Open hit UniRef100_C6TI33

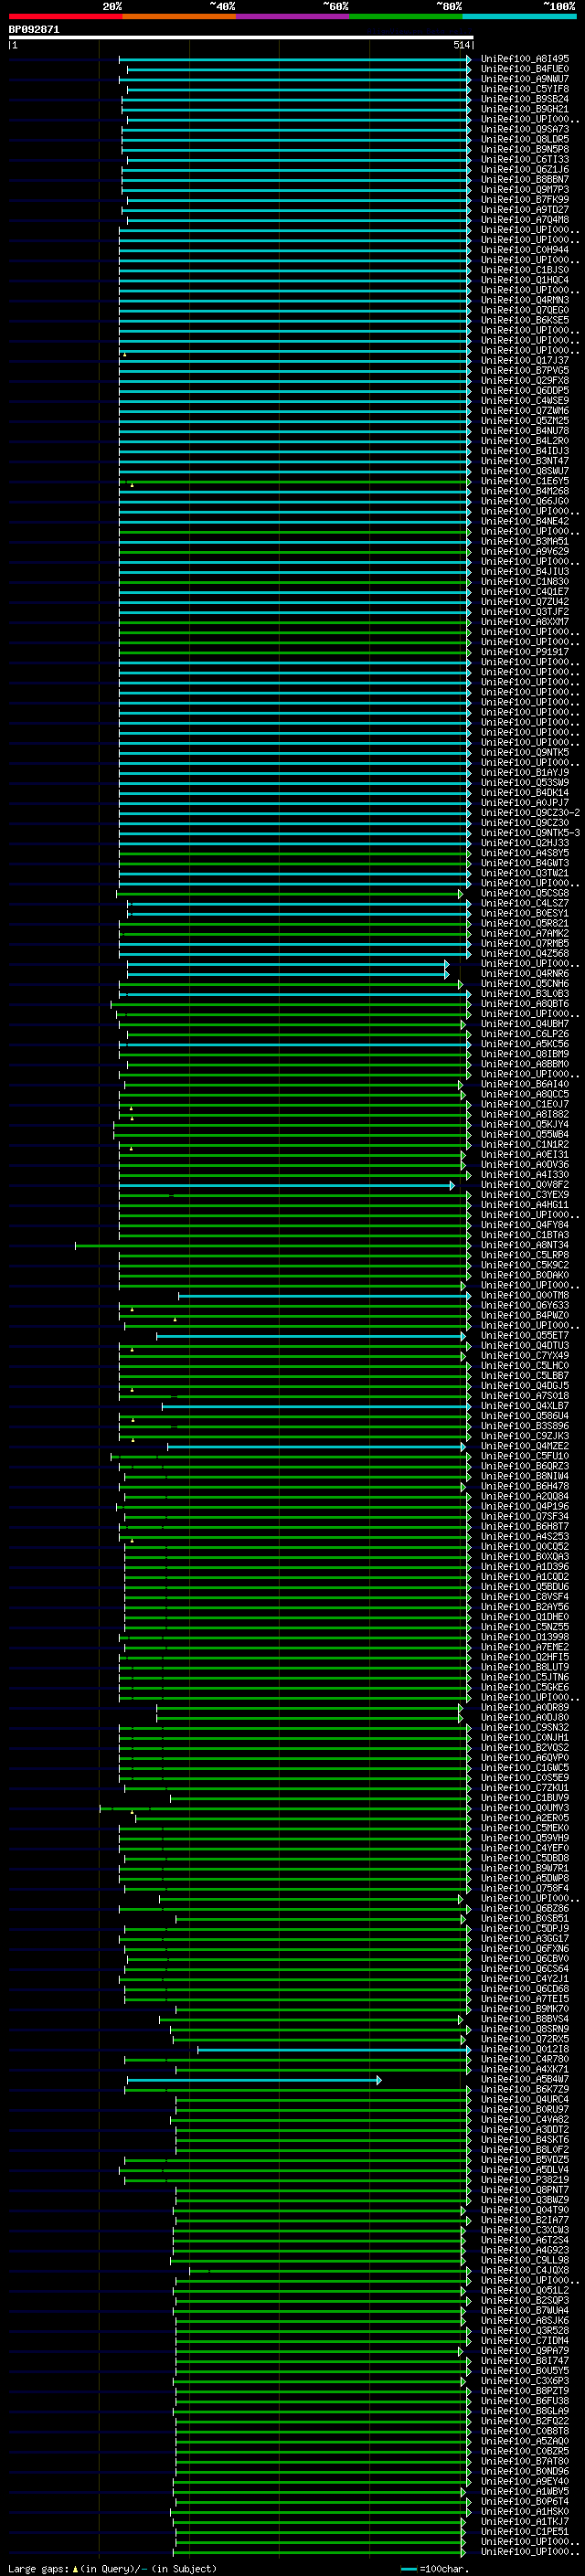click(525, 160)
